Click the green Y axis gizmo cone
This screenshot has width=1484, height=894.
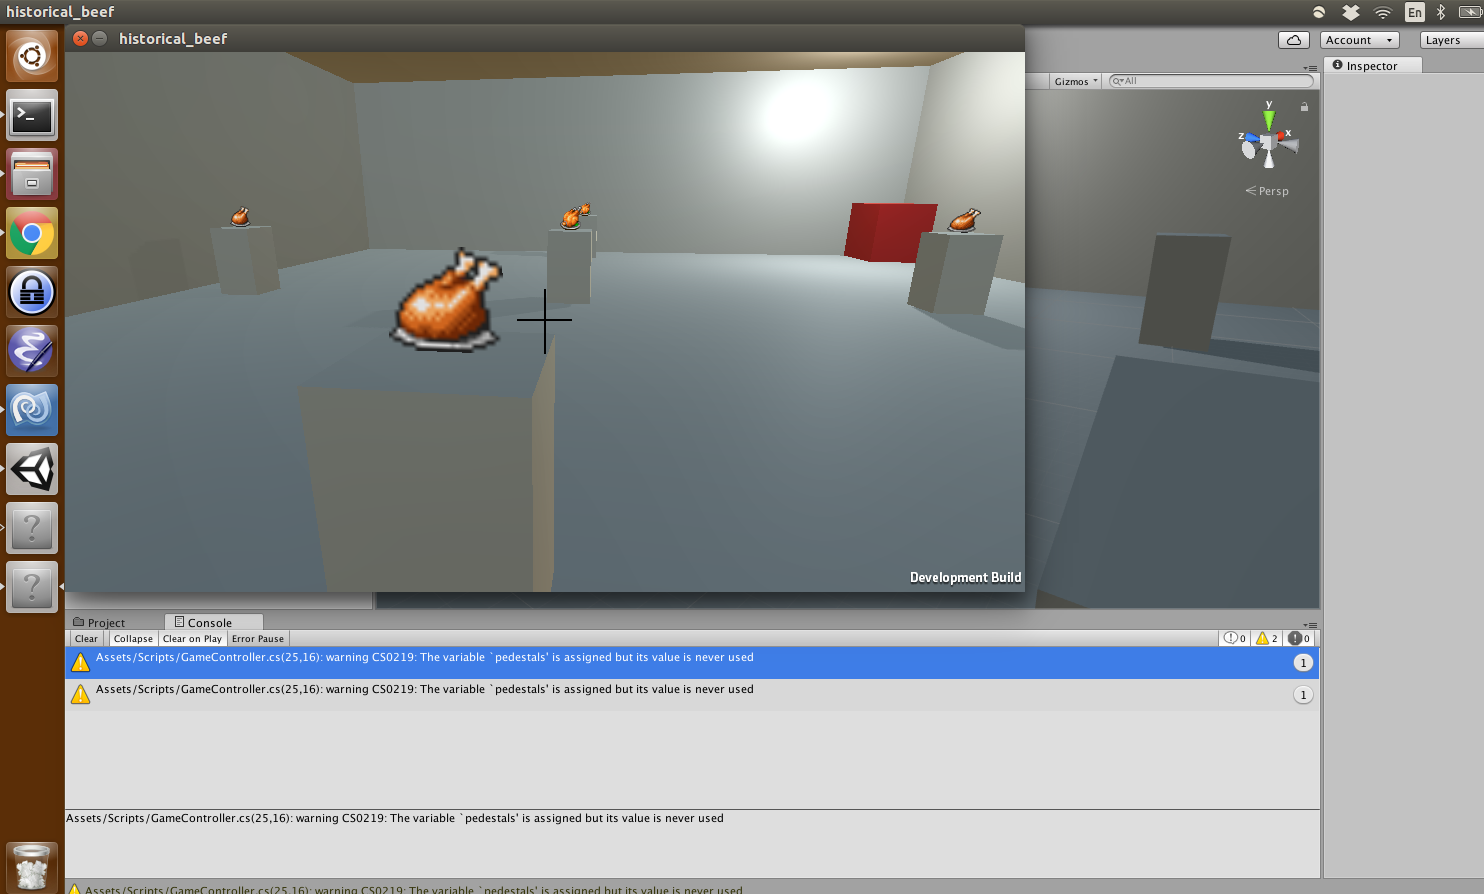click(1269, 120)
